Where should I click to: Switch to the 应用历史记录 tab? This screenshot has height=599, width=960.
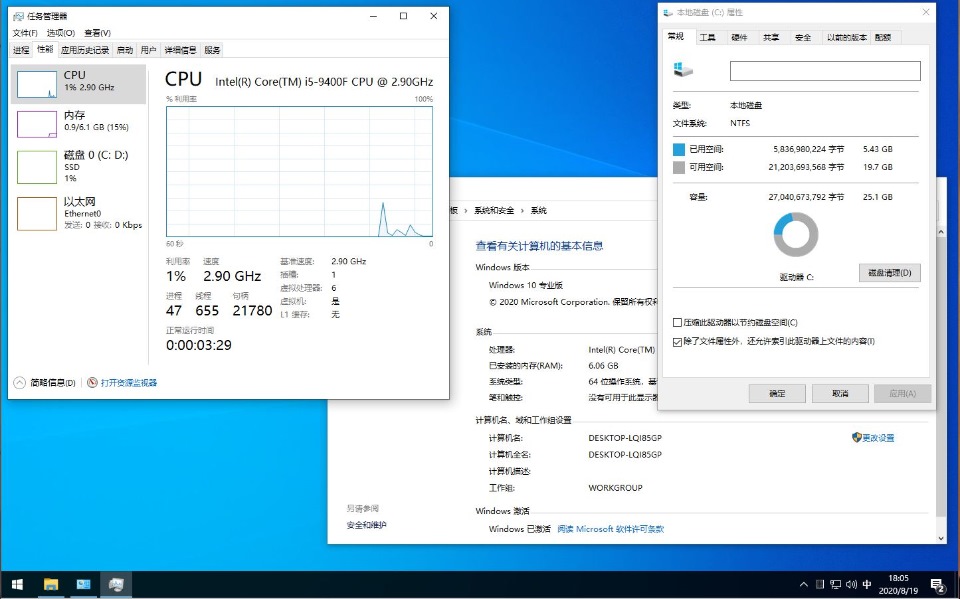(85, 50)
